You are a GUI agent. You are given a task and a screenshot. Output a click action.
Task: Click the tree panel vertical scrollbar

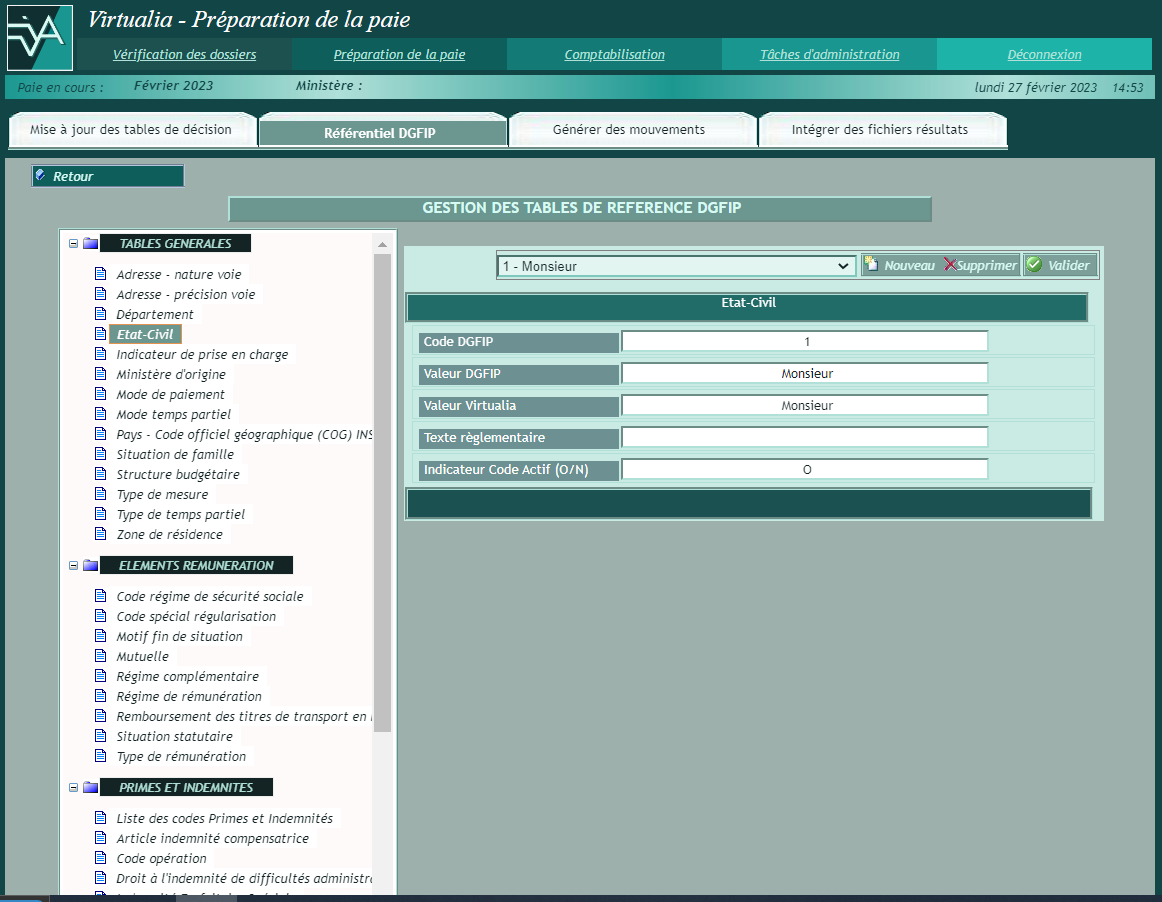coord(382,490)
